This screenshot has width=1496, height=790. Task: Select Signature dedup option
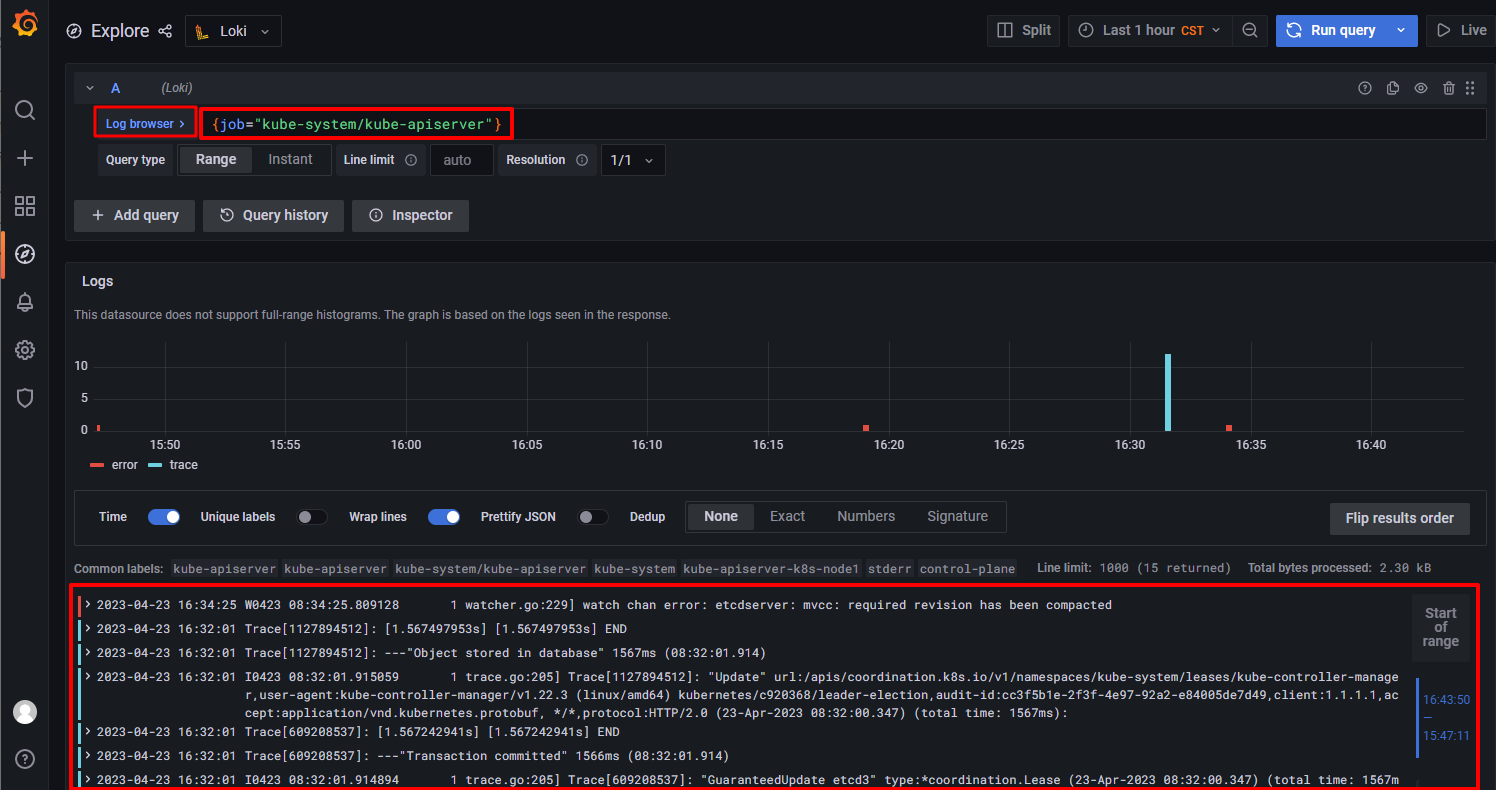coord(957,517)
